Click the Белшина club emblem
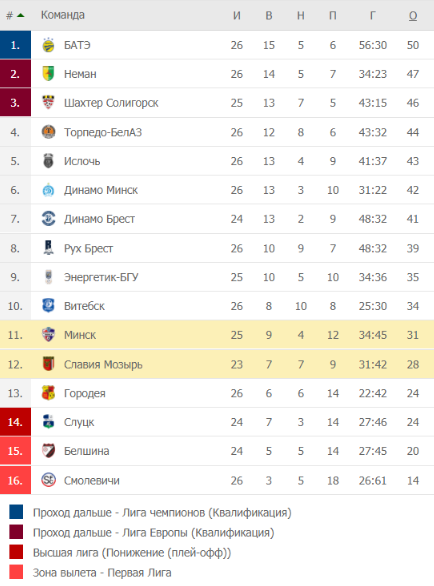434x586 pixels. pyautogui.click(x=48, y=451)
